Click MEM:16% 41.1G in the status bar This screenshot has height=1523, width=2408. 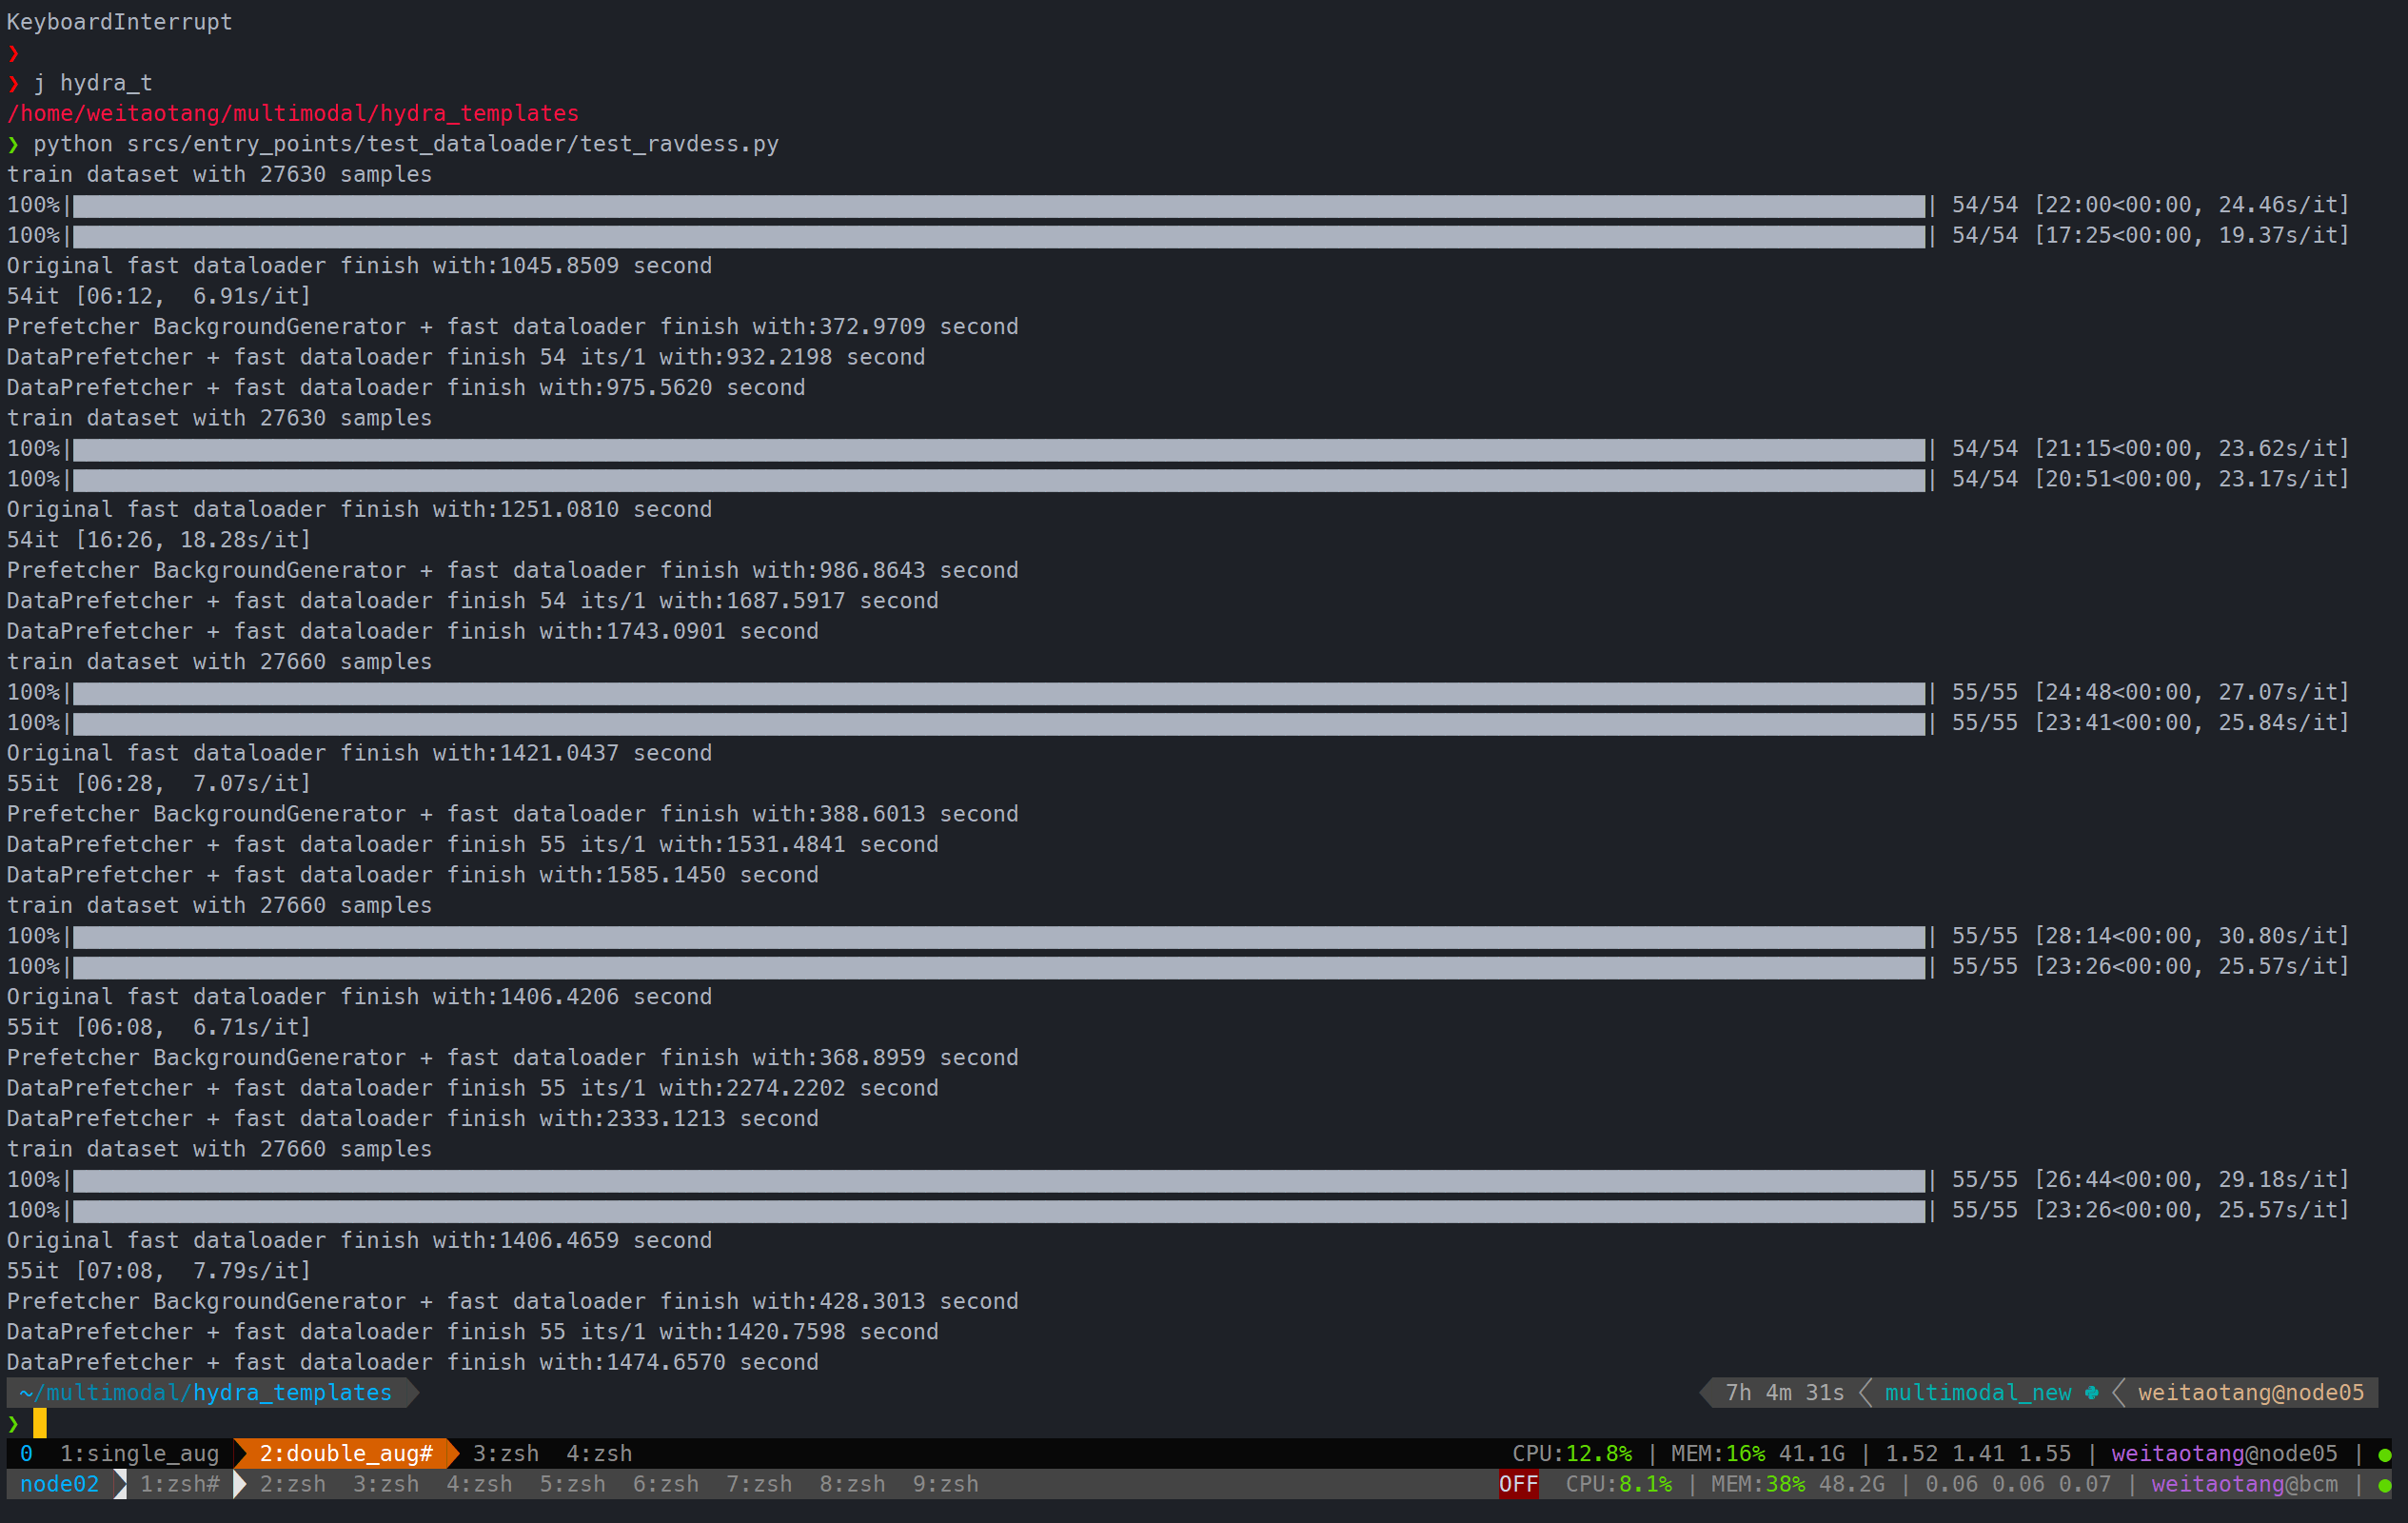click(x=1758, y=1453)
